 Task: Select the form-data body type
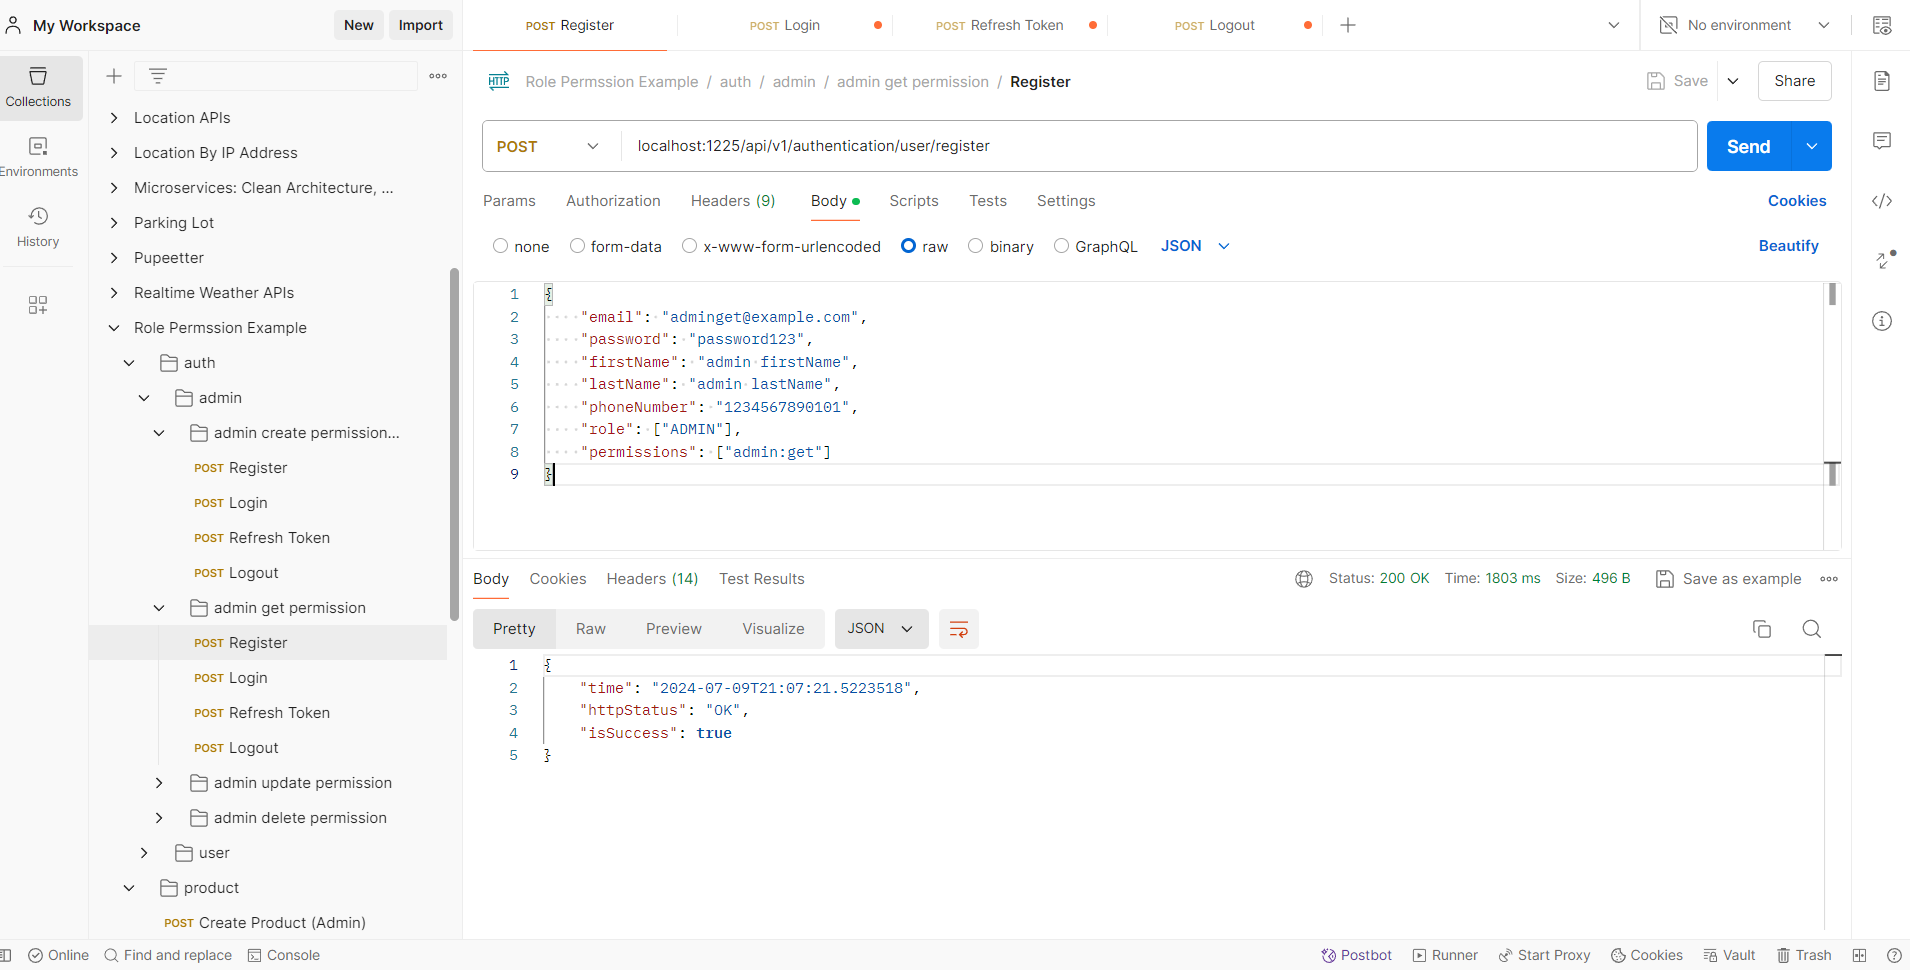577,246
